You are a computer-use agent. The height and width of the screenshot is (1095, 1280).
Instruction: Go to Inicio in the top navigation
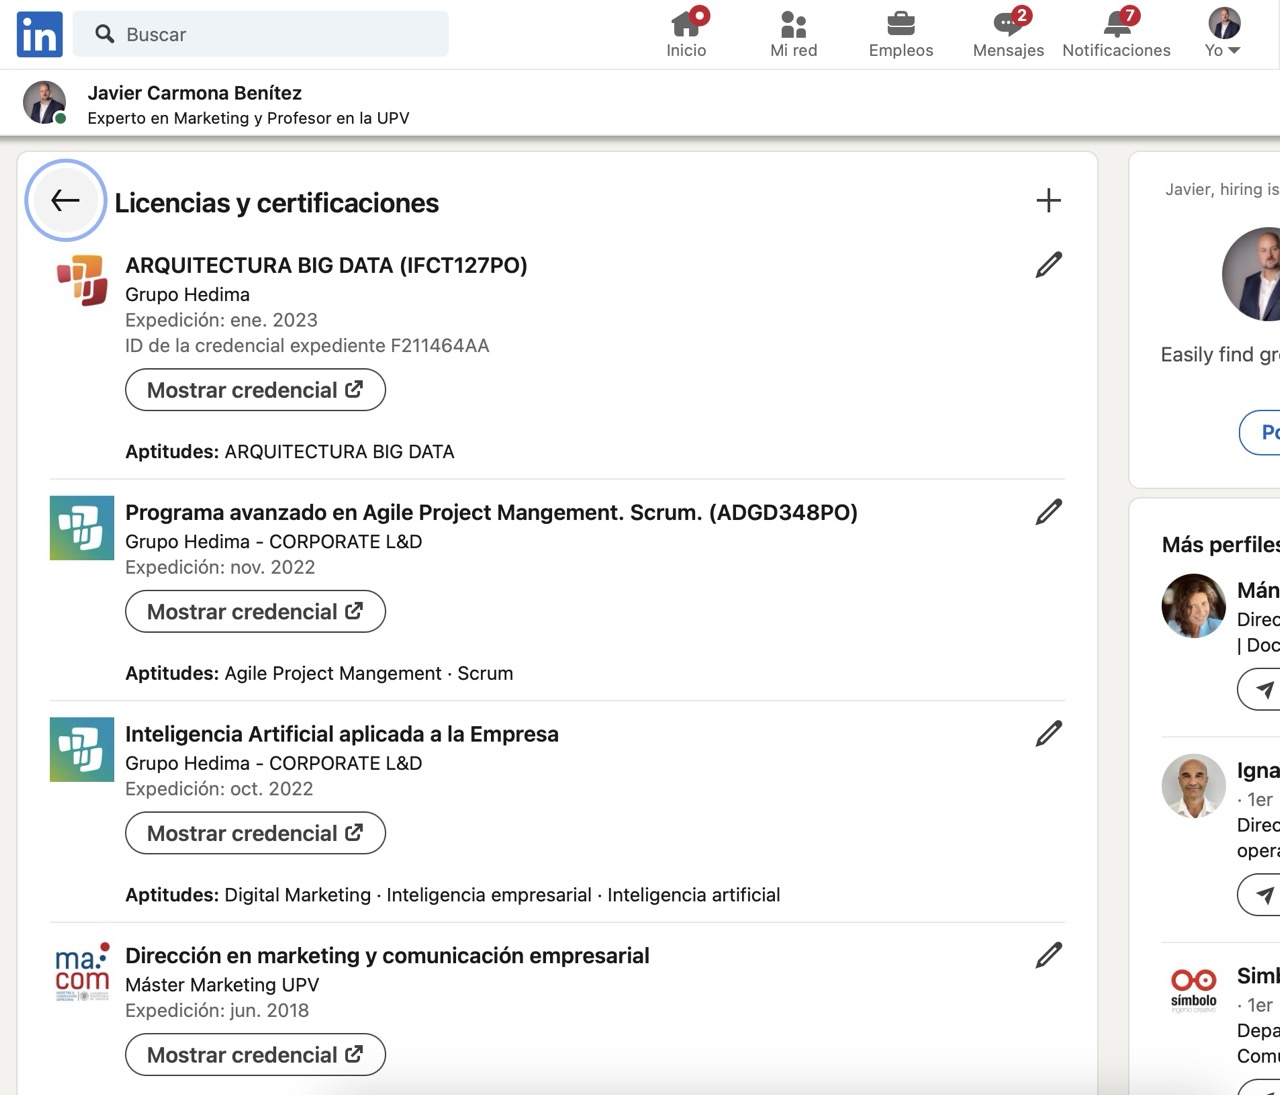pyautogui.click(x=686, y=35)
